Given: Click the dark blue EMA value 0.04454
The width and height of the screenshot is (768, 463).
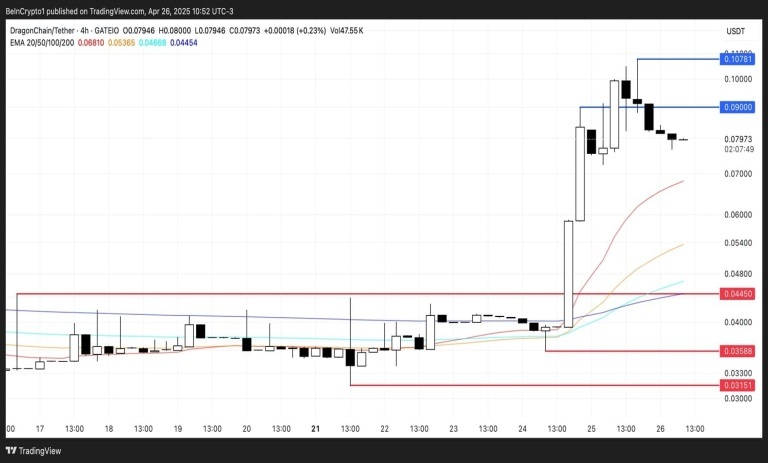Looking at the screenshot, I should (x=184, y=43).
